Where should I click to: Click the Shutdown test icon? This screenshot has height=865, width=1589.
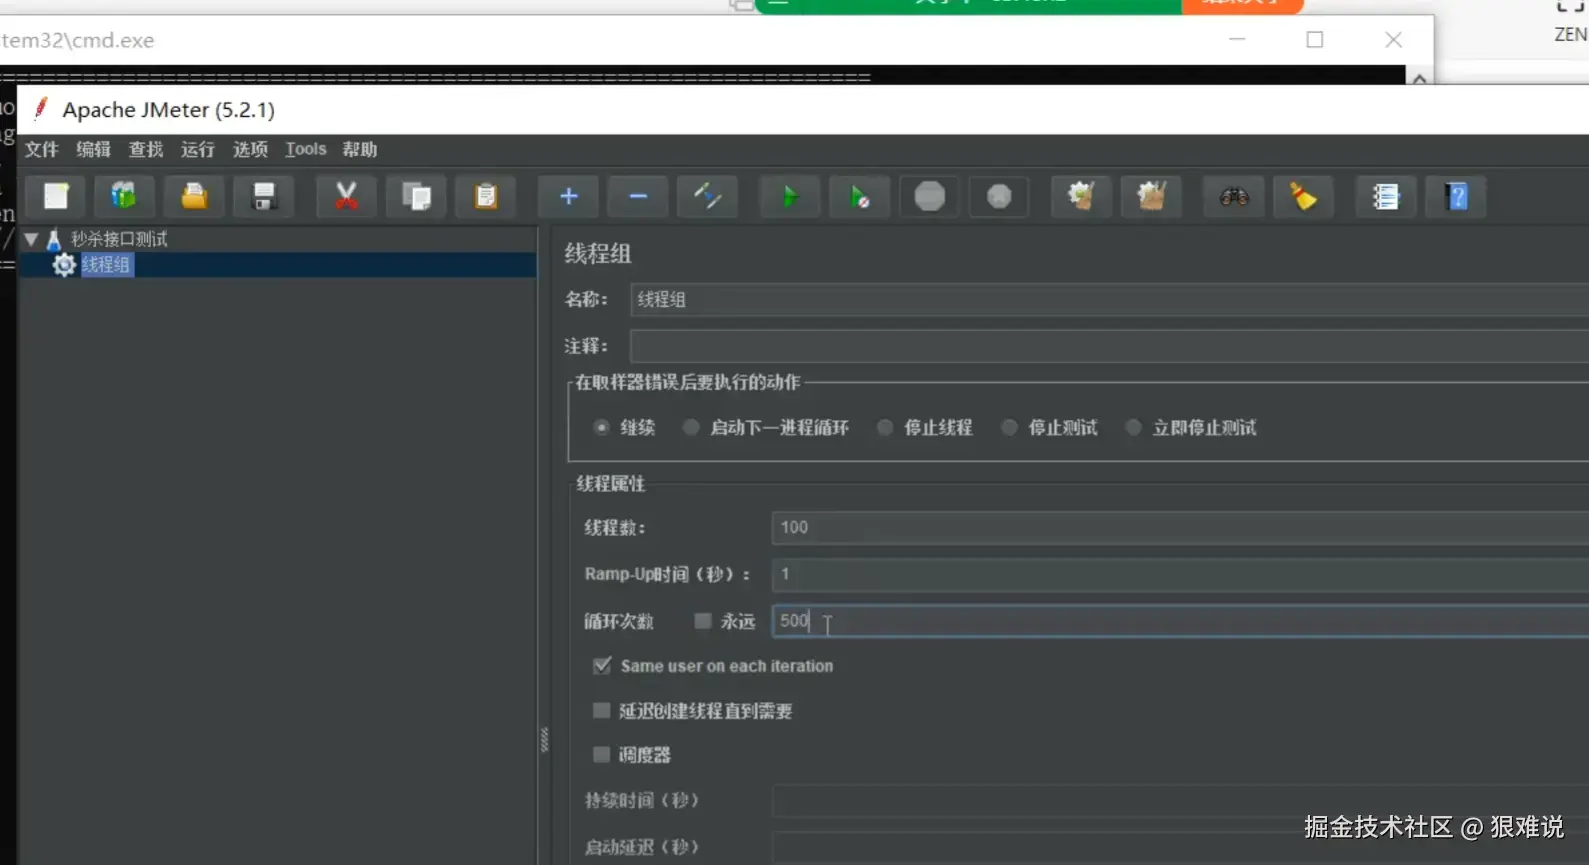coord(999,196)
